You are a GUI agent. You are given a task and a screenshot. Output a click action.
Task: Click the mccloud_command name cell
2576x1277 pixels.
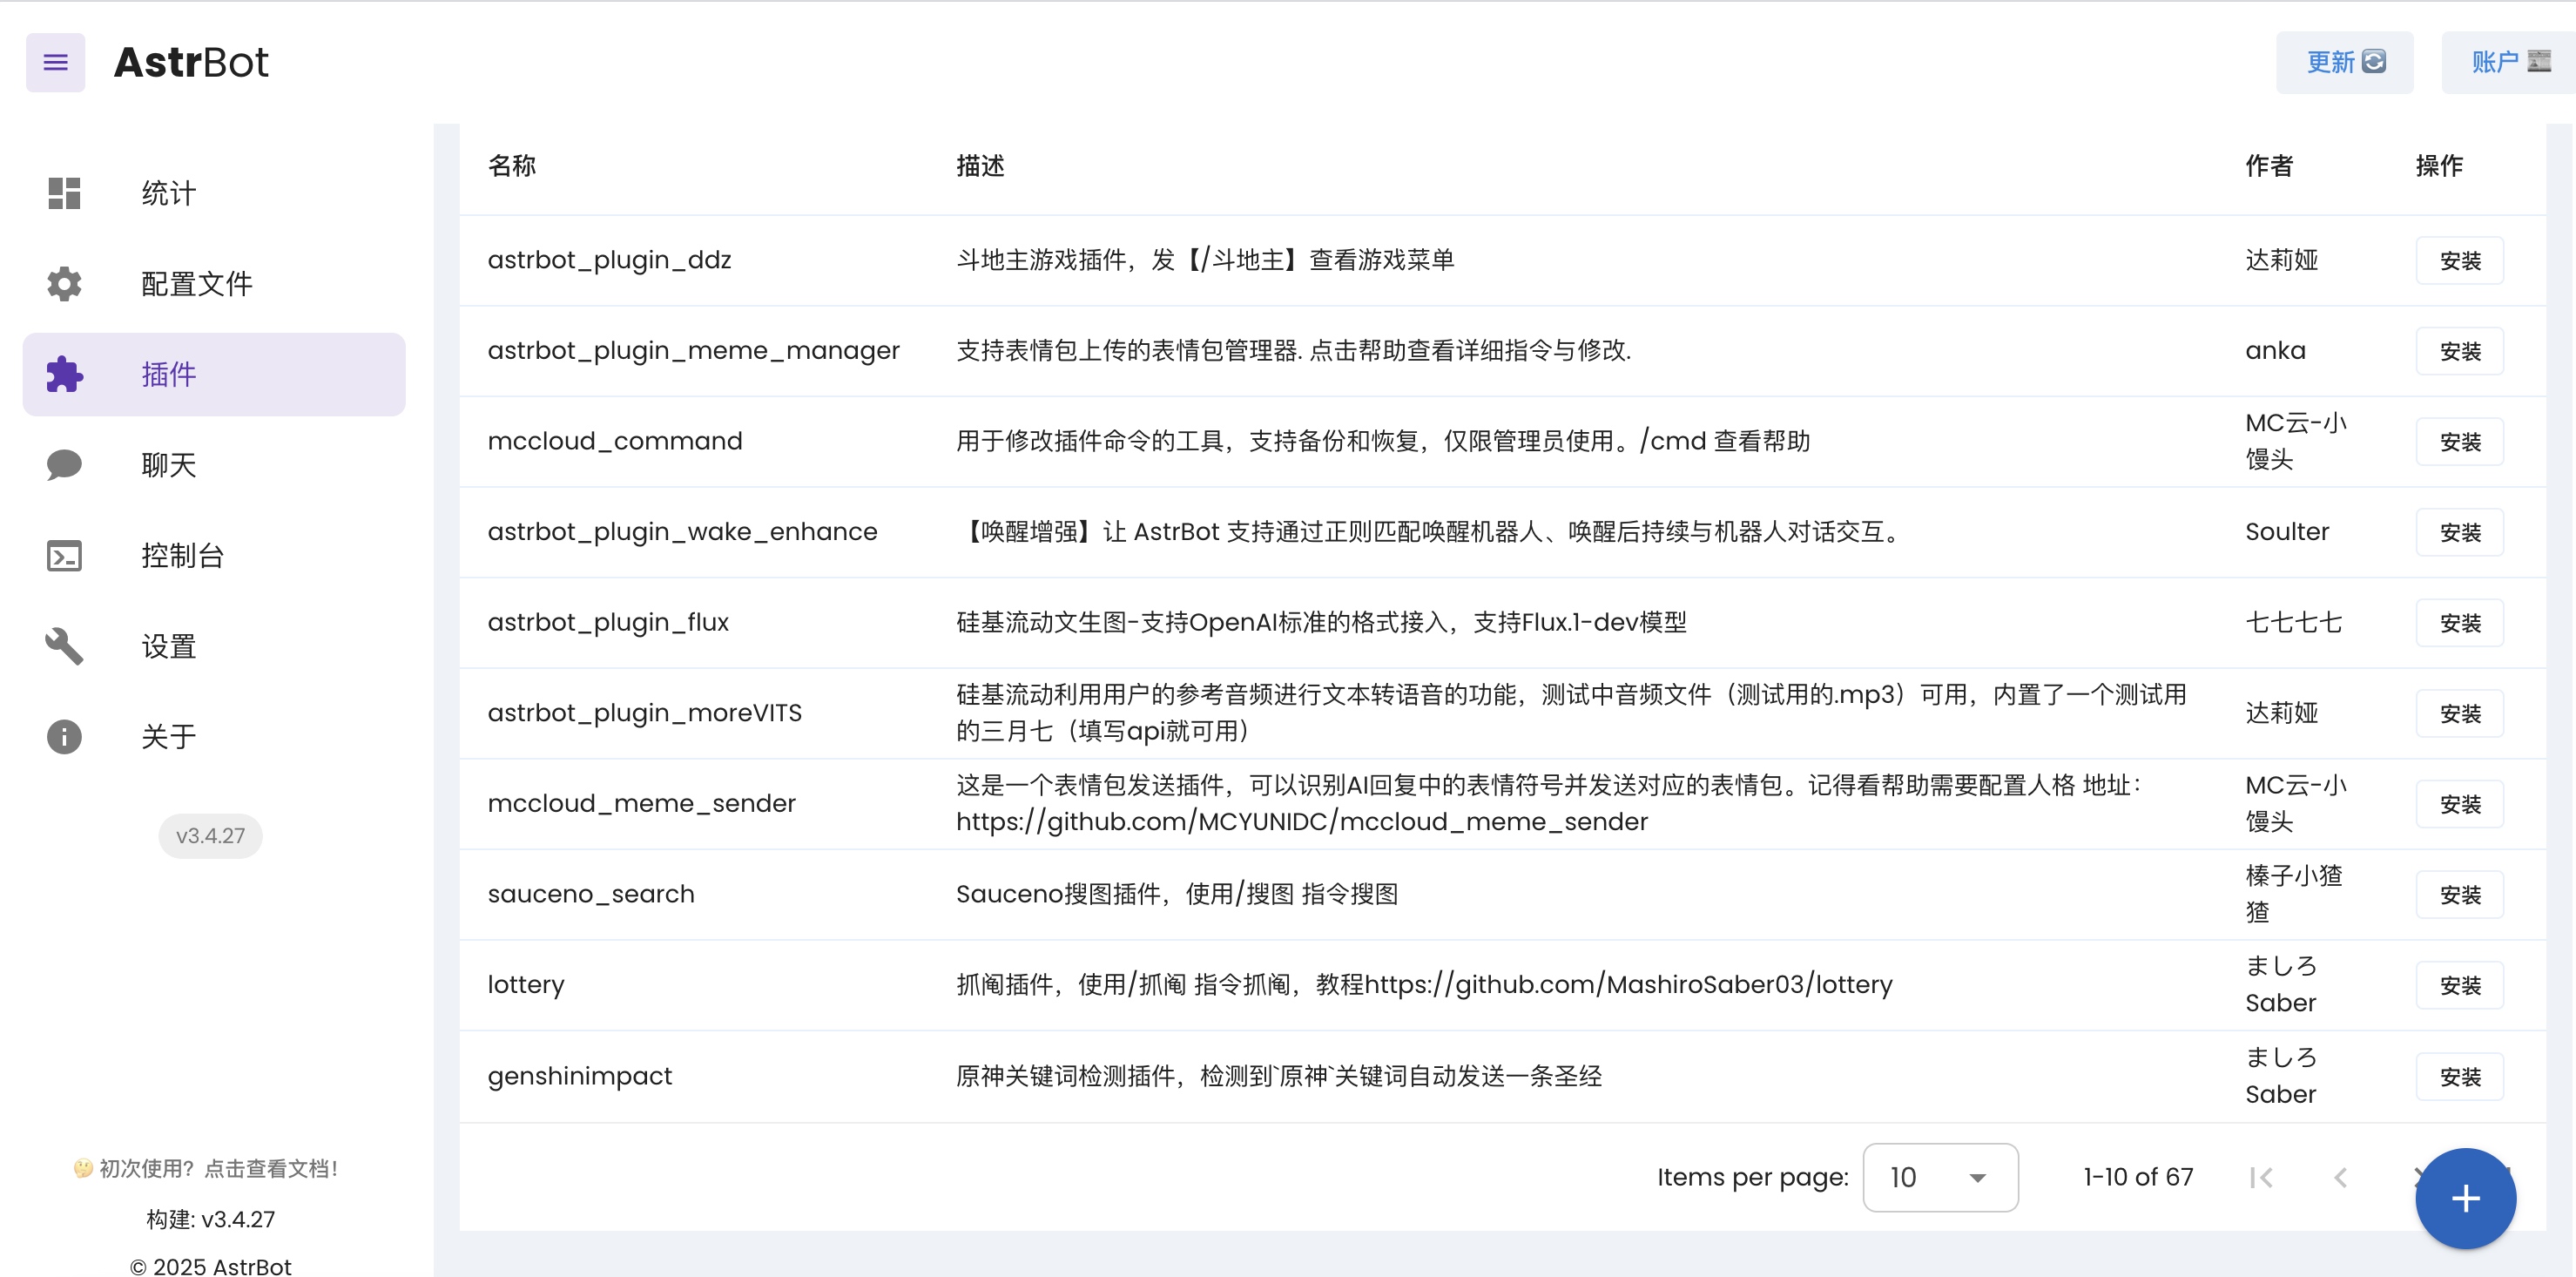click(x=615, y=441)
